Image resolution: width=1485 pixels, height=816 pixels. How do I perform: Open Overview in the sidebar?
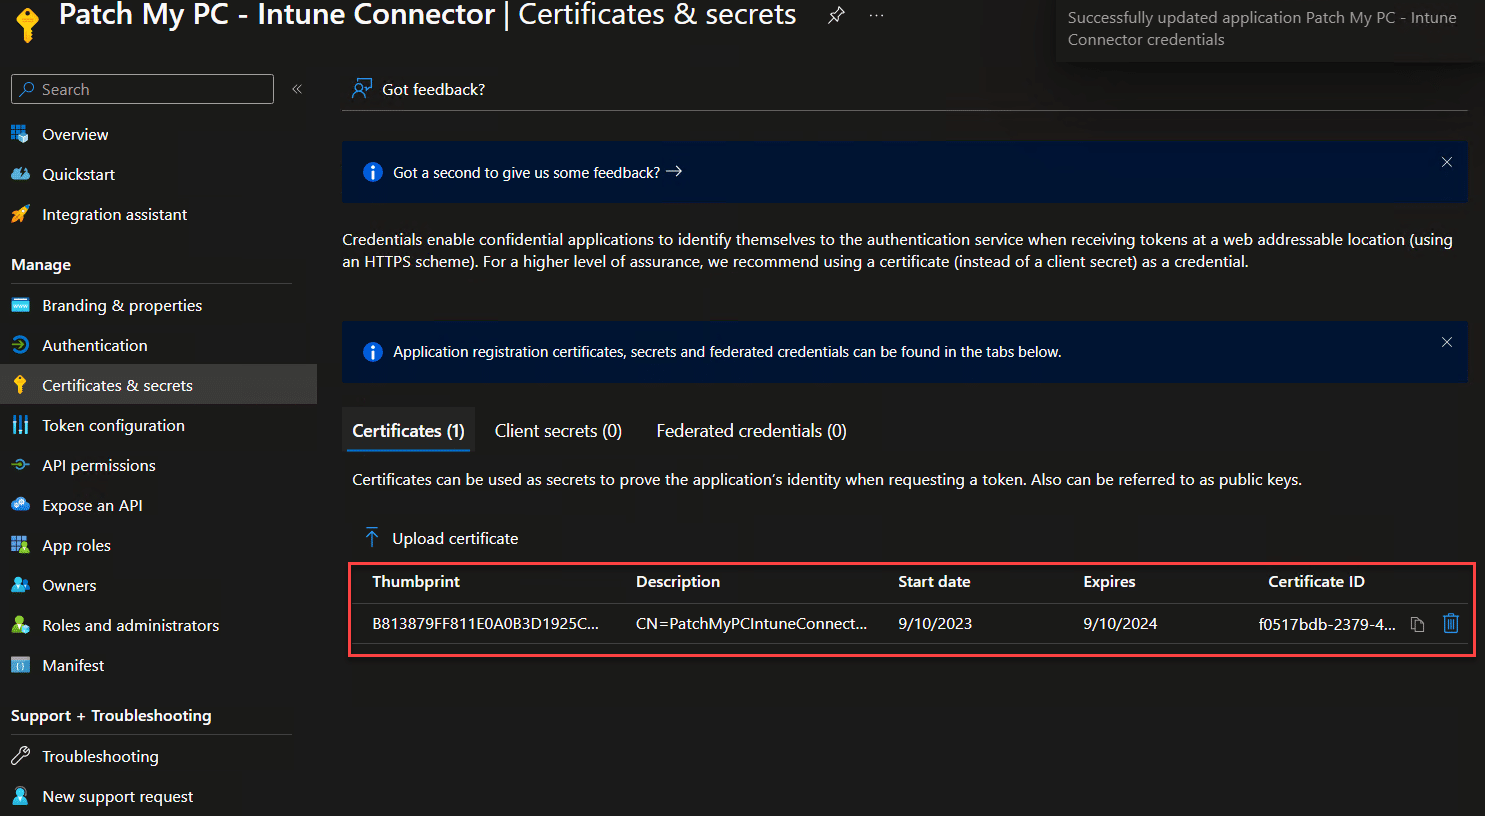(x=75, y=134)
